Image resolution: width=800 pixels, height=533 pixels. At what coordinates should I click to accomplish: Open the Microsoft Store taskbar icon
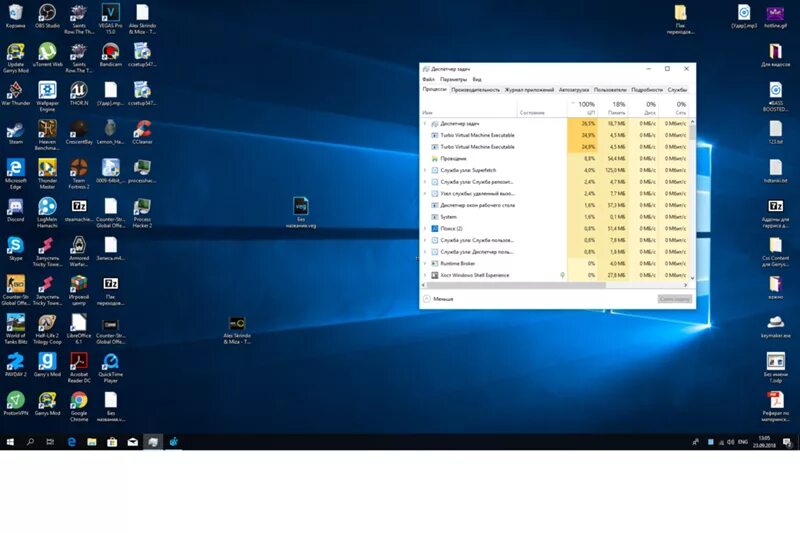click(x=112, y=442)
